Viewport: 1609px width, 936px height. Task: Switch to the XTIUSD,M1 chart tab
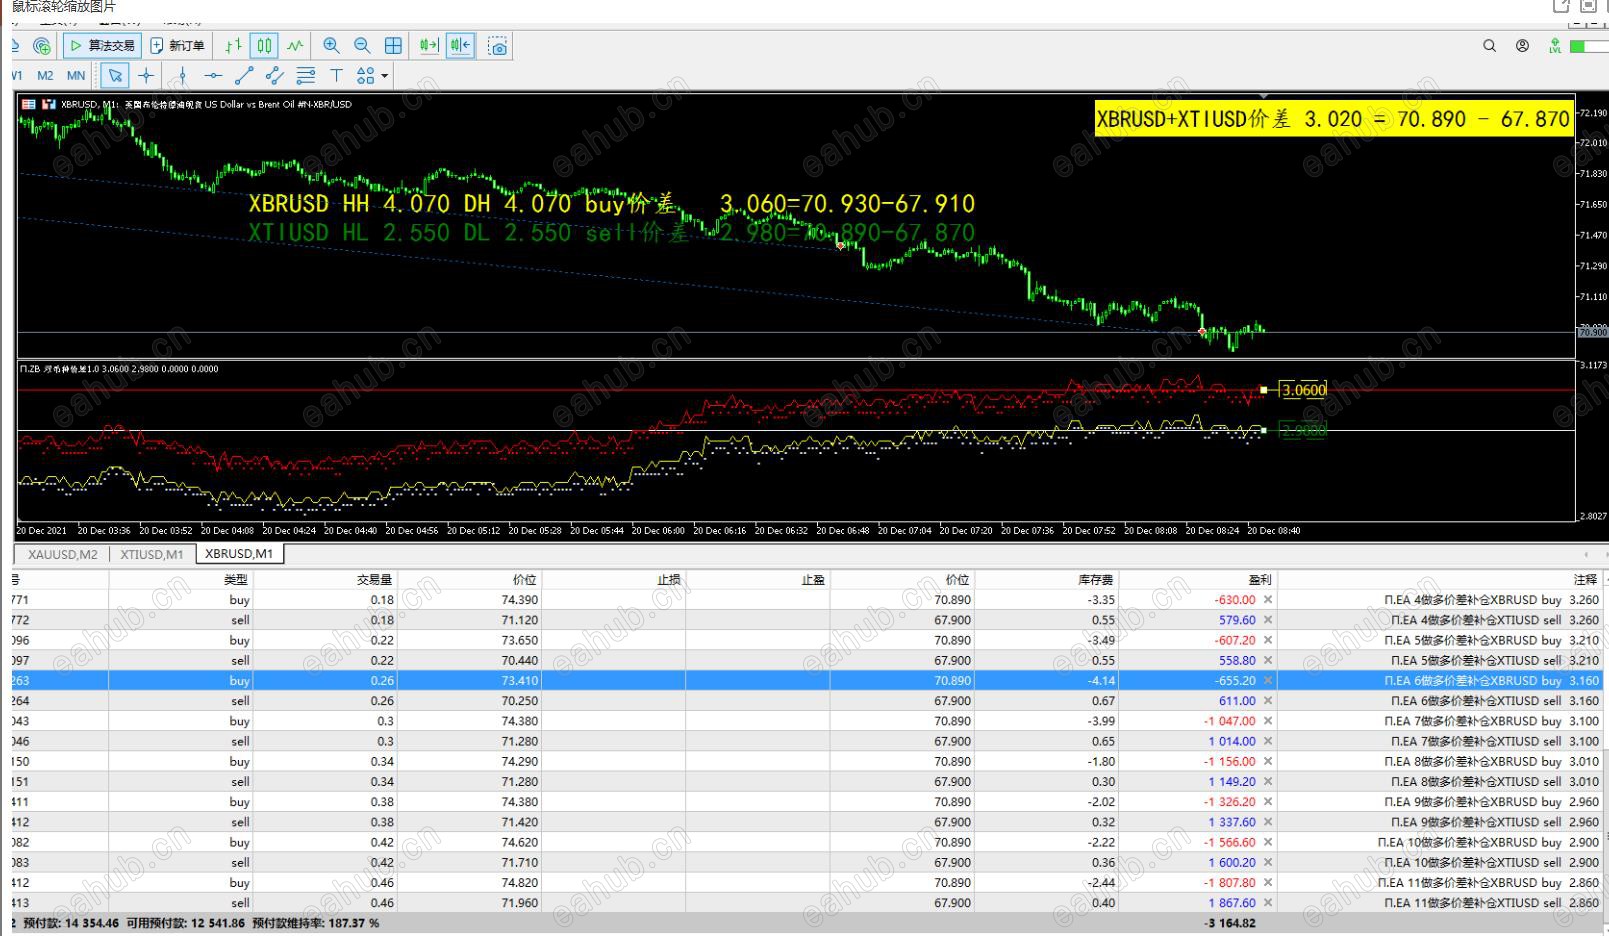coord(152,554)
